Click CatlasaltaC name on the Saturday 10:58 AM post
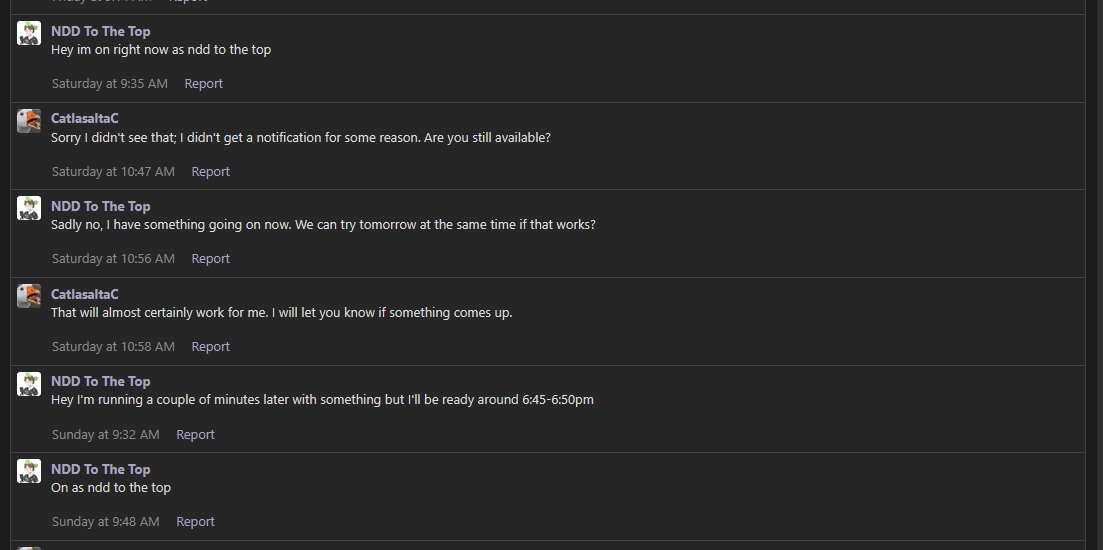1103x550 pixels. coord(85,294)
